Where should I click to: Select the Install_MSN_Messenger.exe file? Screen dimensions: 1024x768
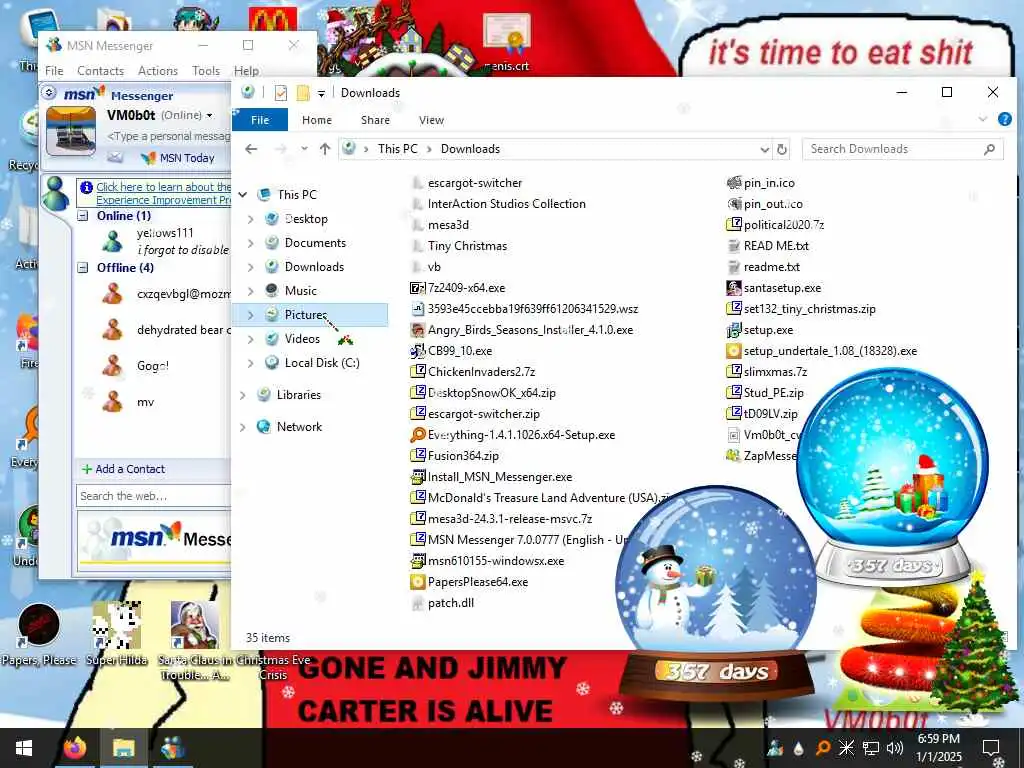pos(491,477)
